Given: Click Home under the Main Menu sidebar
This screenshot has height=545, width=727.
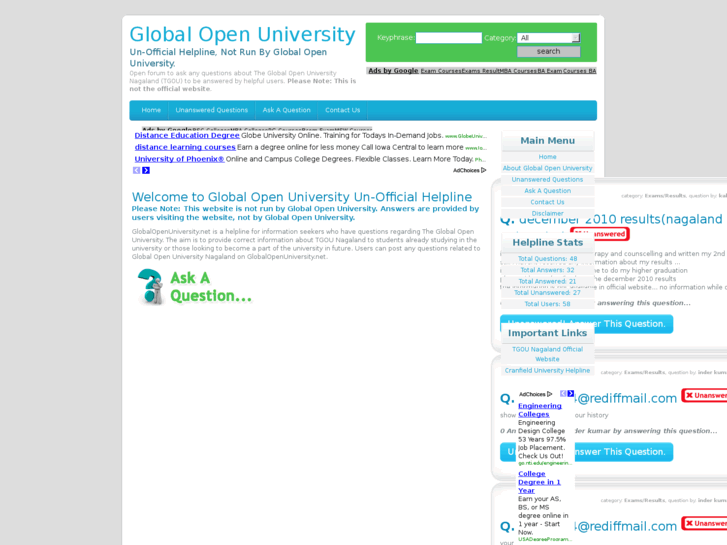Looking at the screenshot, I should pos(548,157).
